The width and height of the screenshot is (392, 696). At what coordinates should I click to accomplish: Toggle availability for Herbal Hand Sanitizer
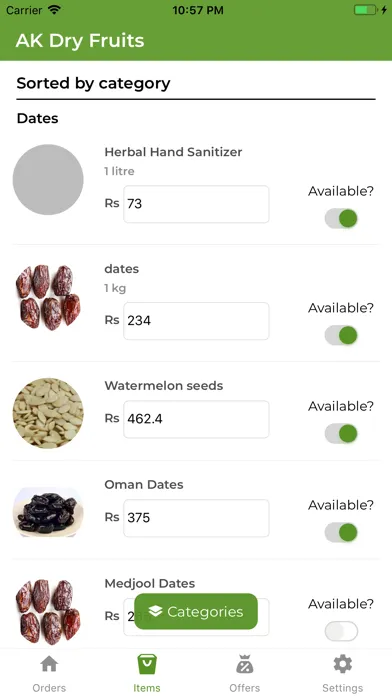pyautogui.click(x=341, y=218)
